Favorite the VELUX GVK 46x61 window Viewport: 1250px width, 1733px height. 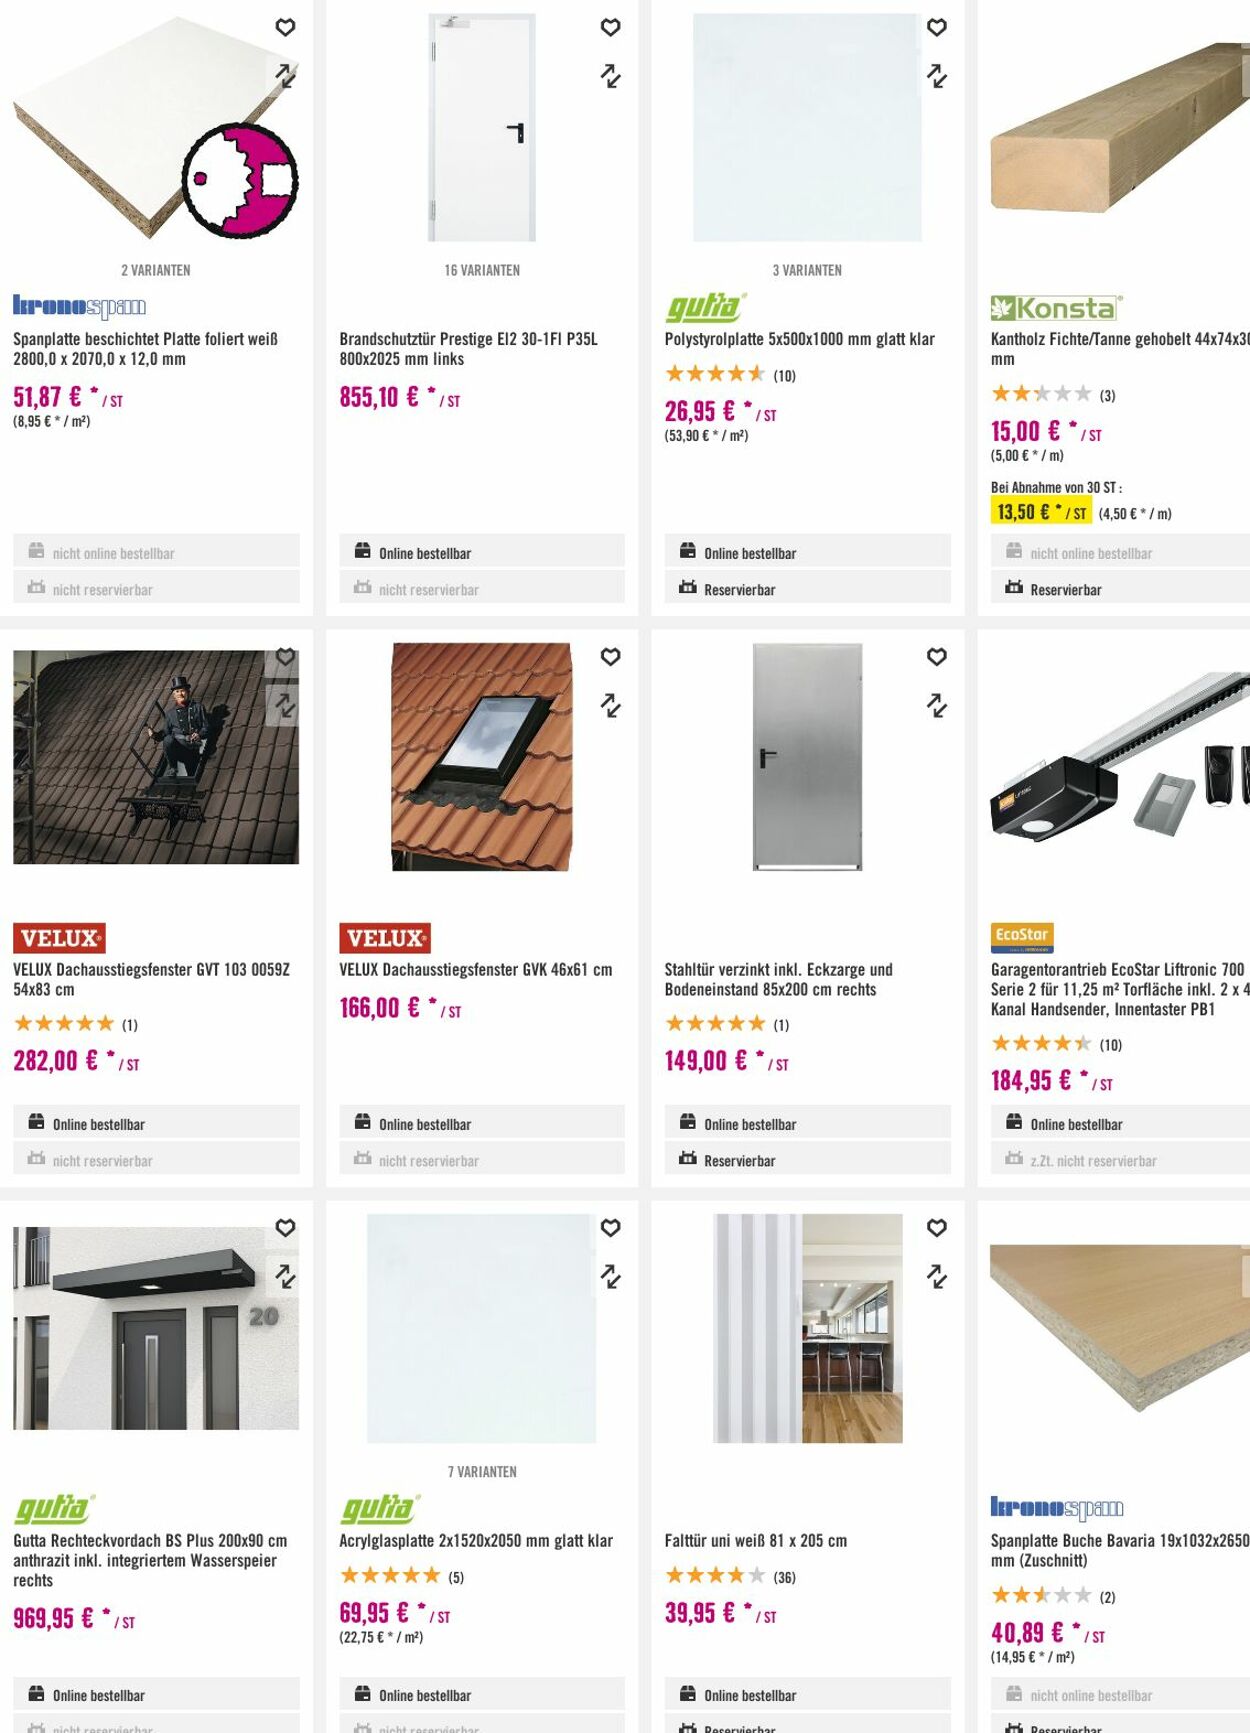tap(610, 657)
